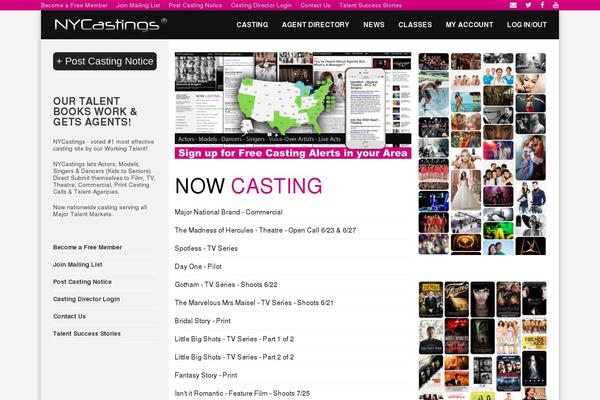Open the email envelope icon in top bar

pyautogui.click(x=513, y=5)
